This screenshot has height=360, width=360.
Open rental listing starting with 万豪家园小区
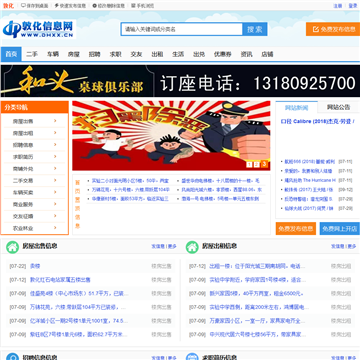point(257,321)
